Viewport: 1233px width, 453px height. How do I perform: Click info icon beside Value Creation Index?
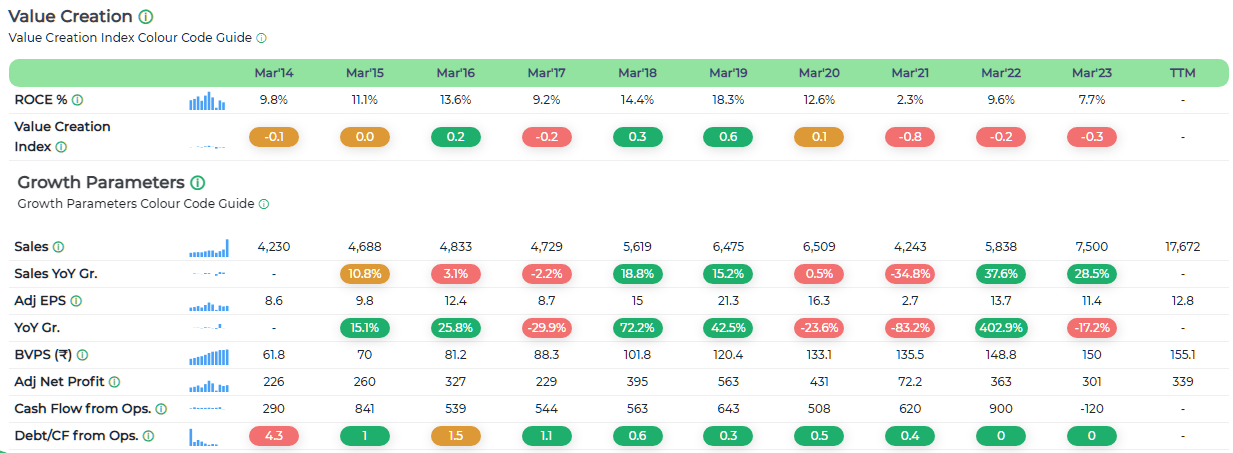coord(61,147)
